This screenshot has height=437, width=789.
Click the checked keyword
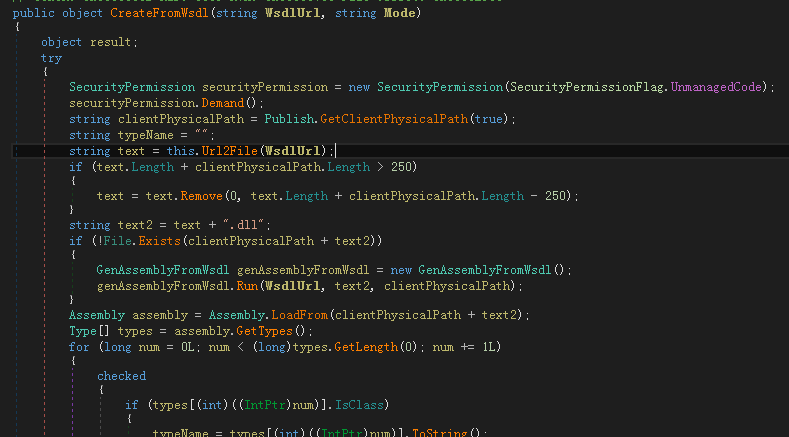click(121, 376)
